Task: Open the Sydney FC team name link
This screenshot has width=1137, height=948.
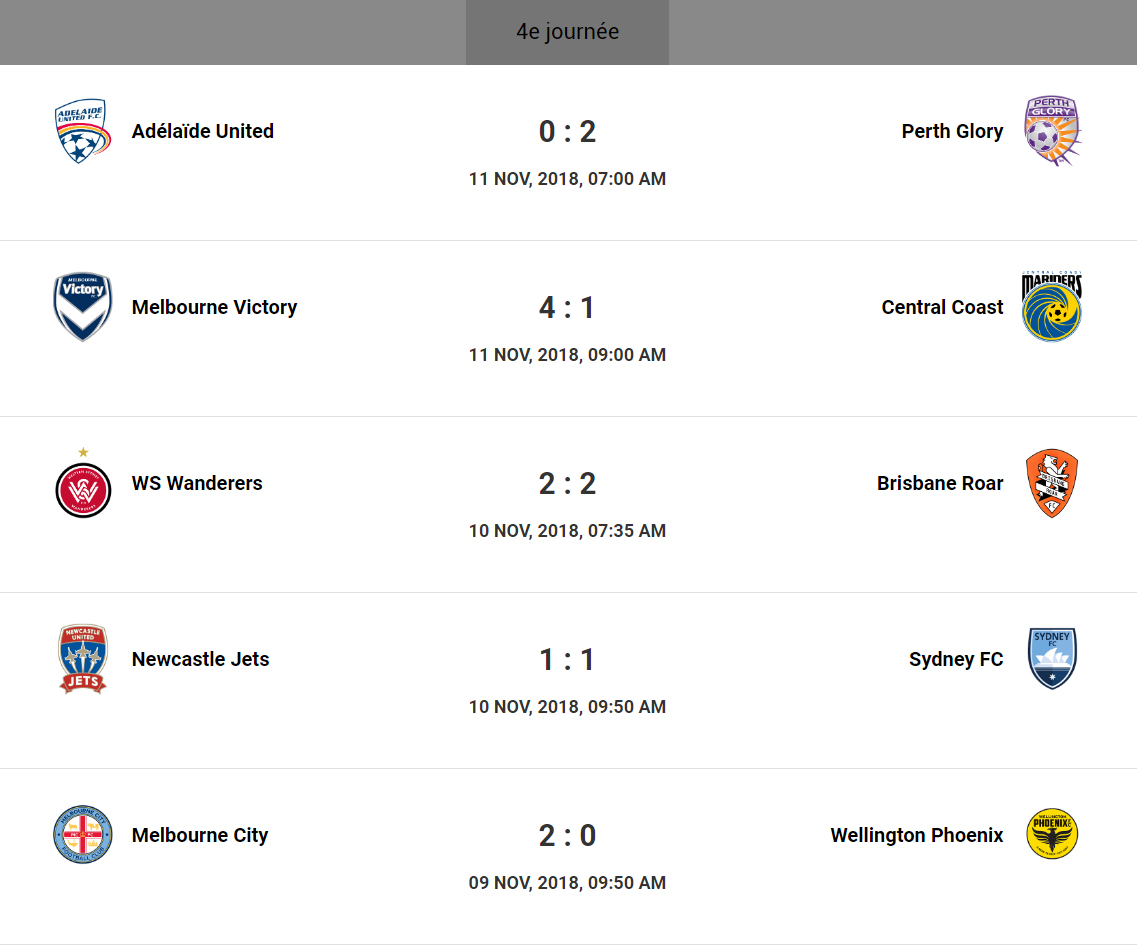Action: (955, 659)
